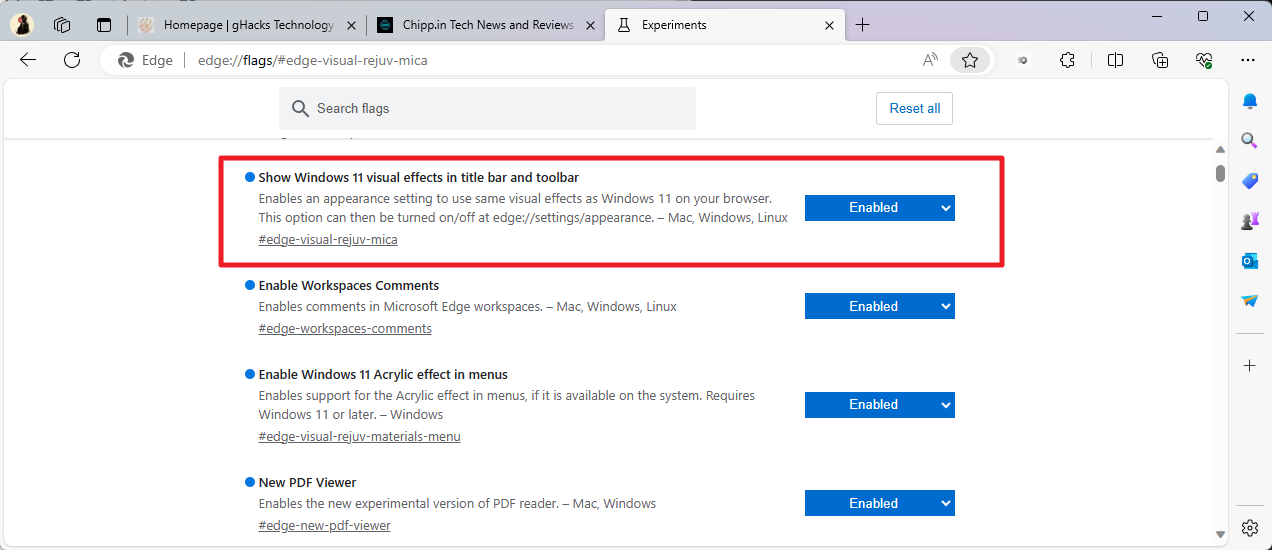The width and height of the screenshot is (1272, 550).
Task: Open sidebar Drop paper plane icon
Action: pyautogui.click(x=1249, y=301)
